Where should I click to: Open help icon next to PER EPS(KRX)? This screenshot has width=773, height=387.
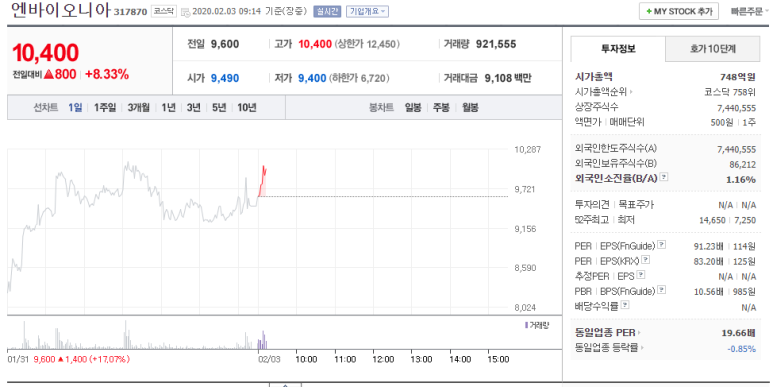645,260
